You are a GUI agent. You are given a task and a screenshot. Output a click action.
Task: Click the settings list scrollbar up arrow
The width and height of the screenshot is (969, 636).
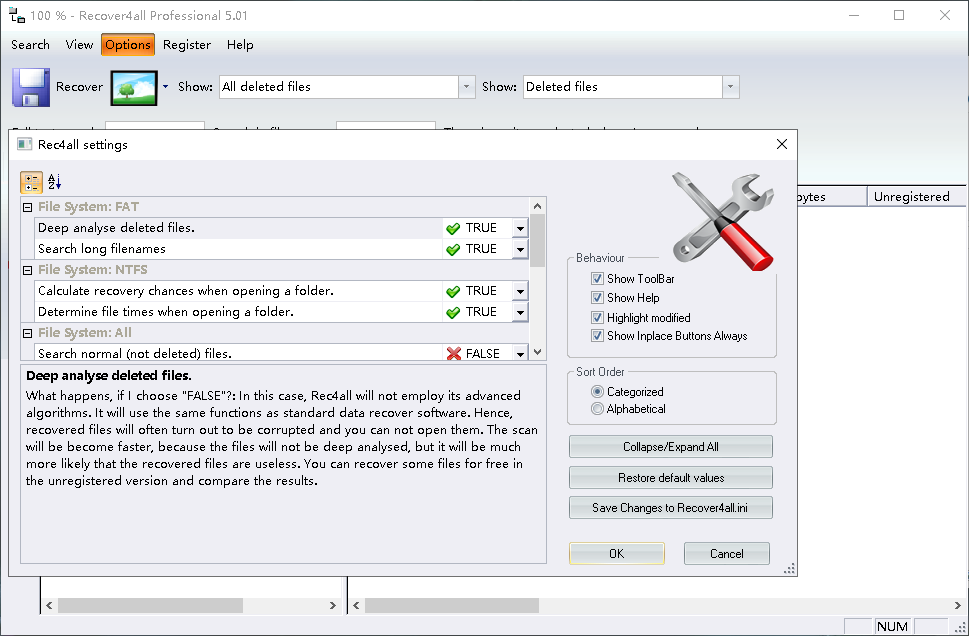(538, 206)
